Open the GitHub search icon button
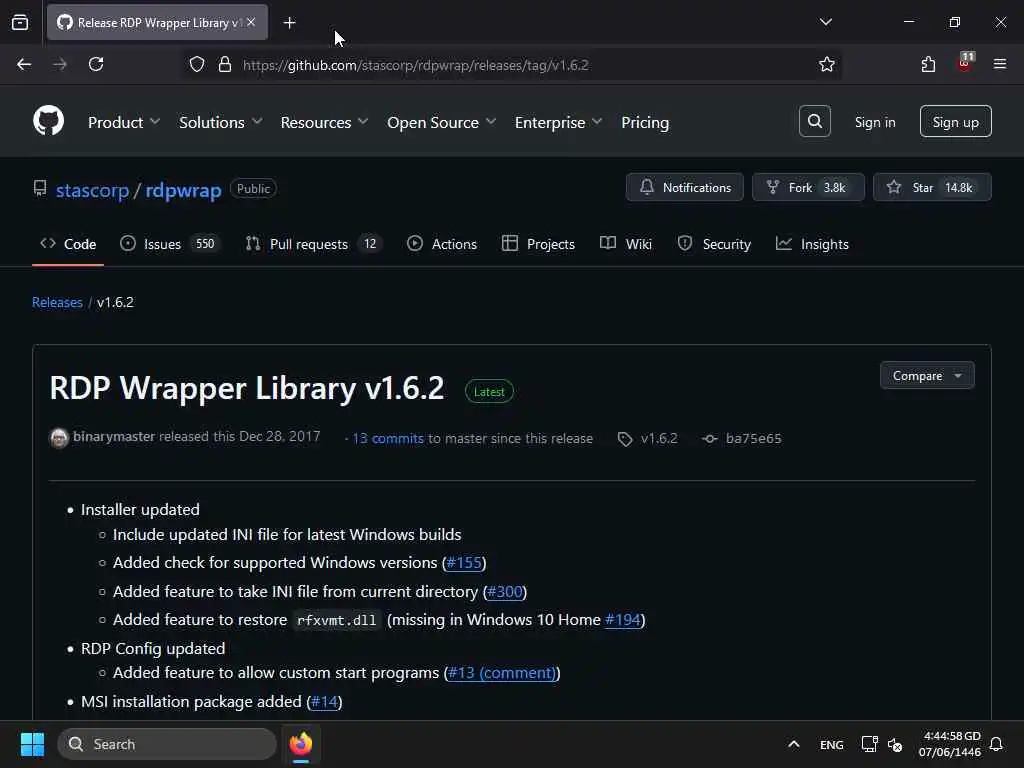 coord(814,121)
